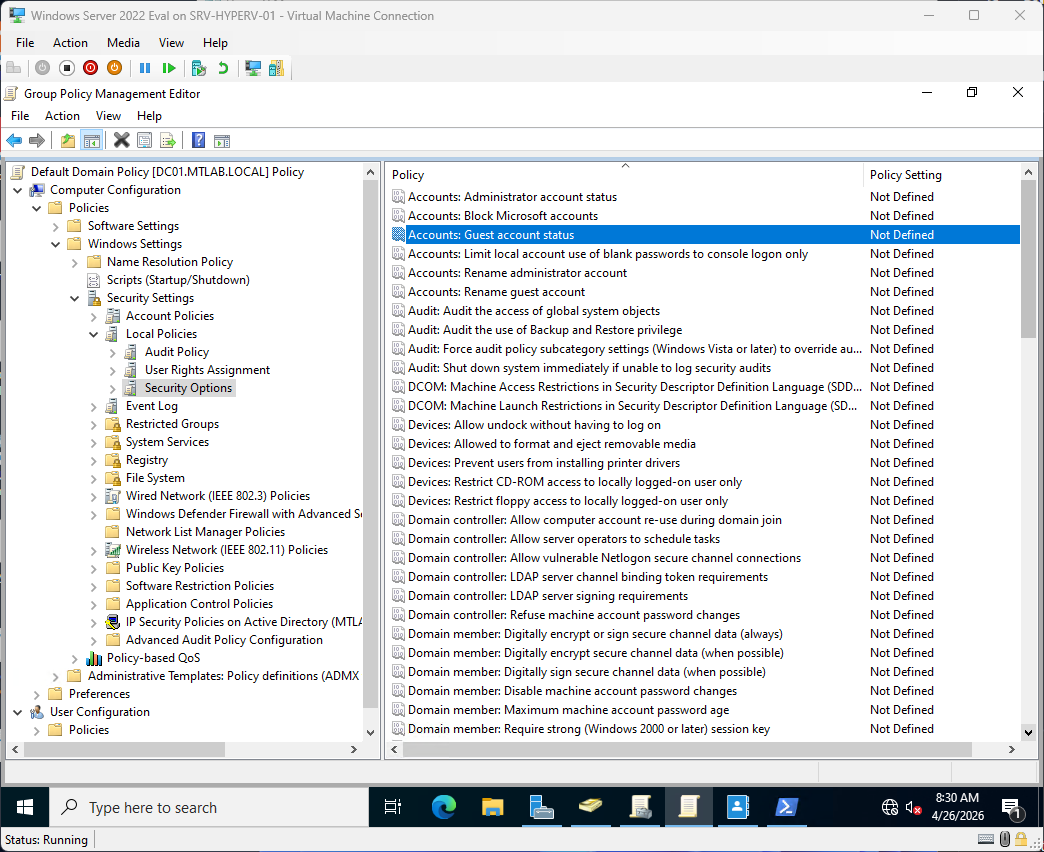1044x852 pixels.
Task: Select Security Options in the tree
Action: 188,388
